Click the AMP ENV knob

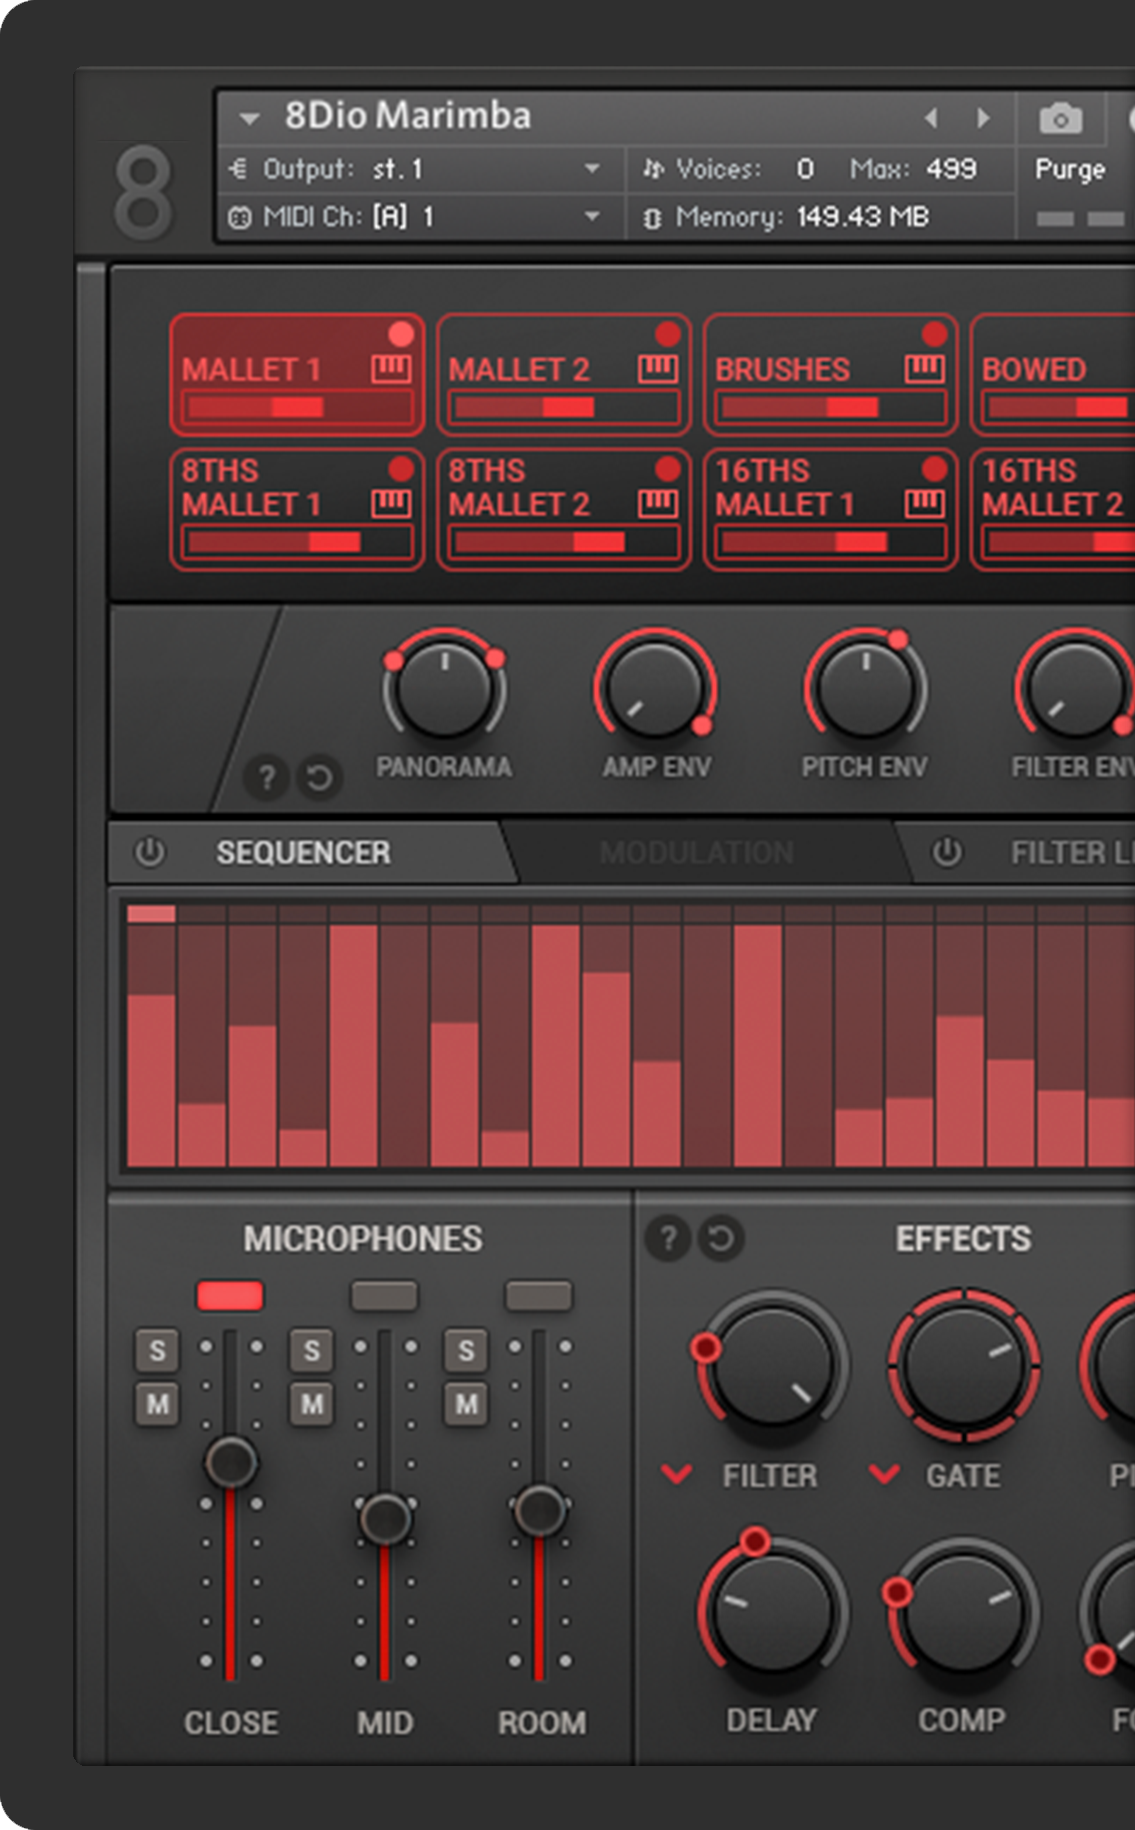tap(655, 690)
